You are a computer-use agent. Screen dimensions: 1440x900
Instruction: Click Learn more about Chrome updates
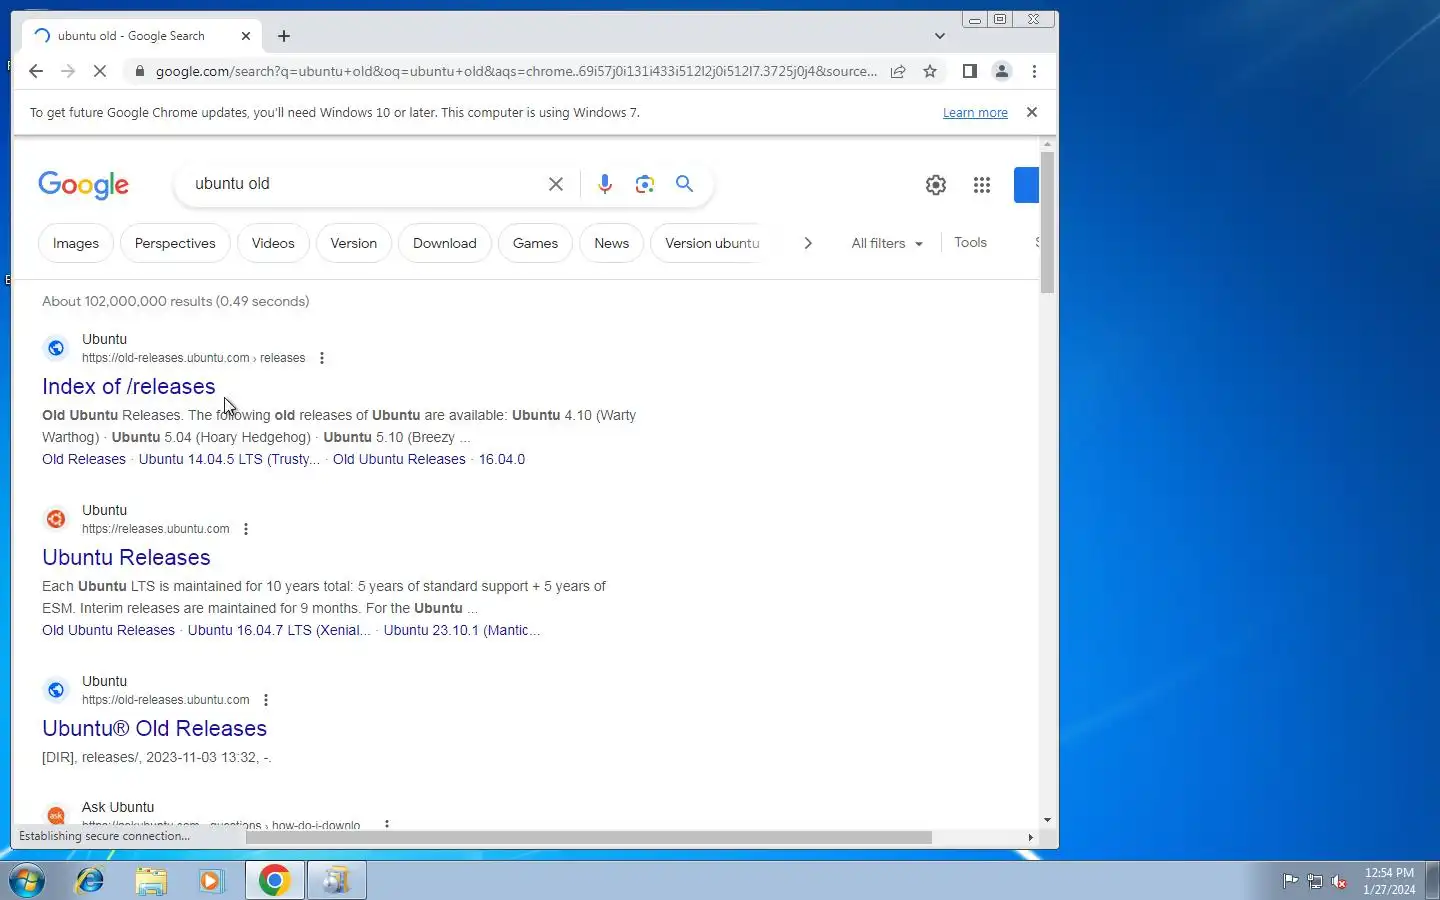[x=975, y=113]
